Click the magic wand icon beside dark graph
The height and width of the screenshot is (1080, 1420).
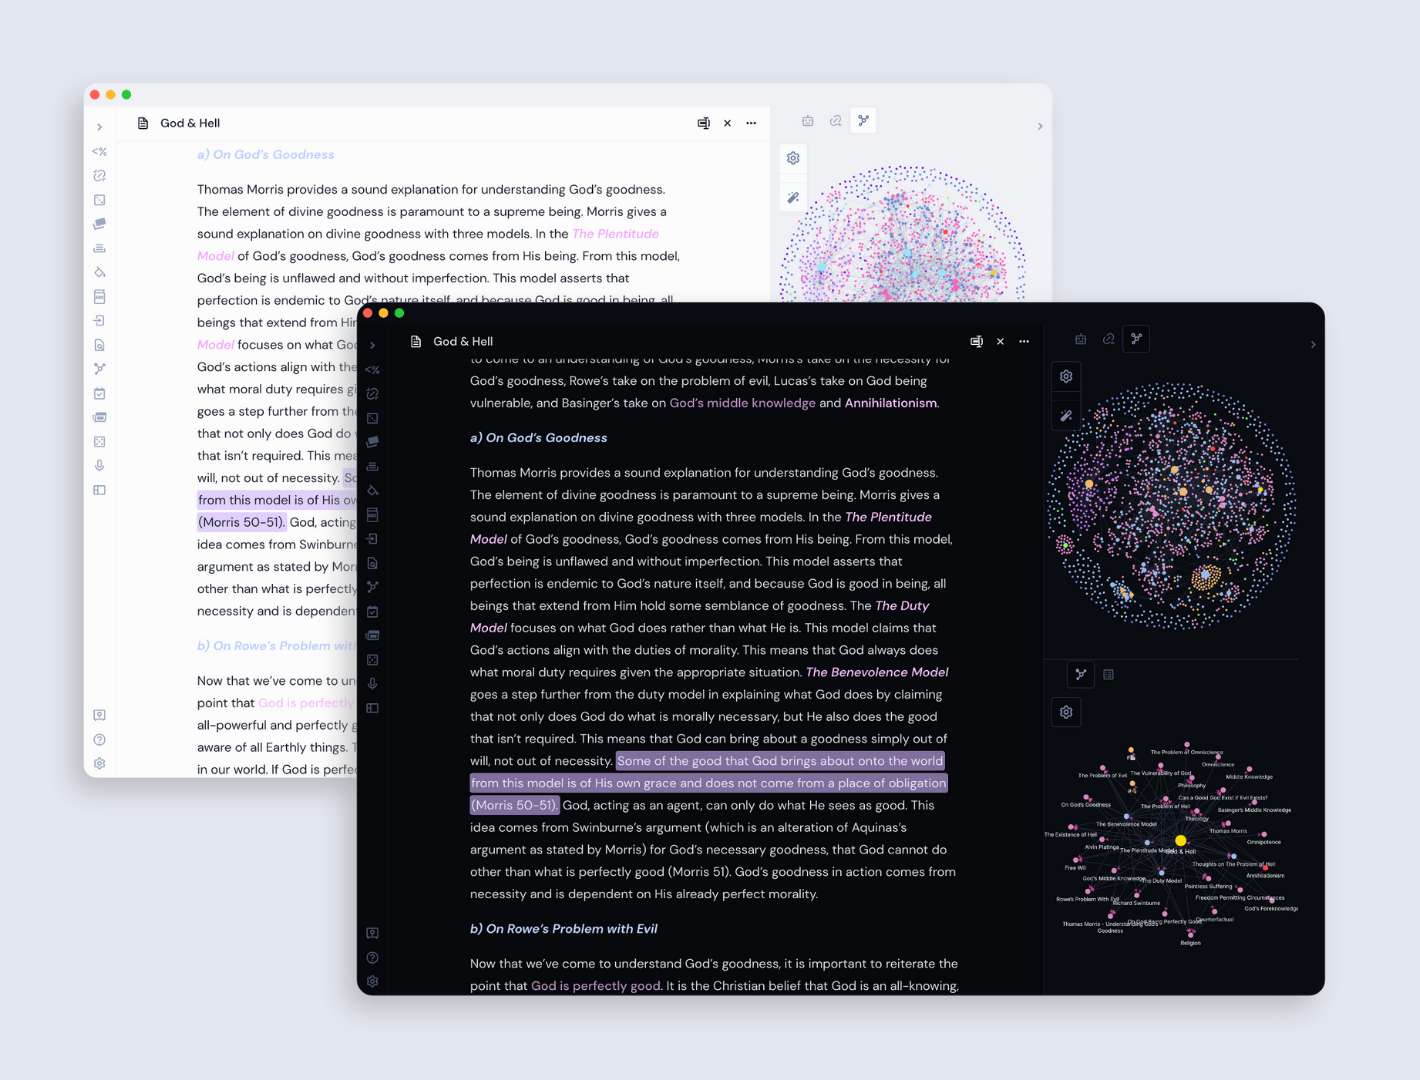(1066, 415)
